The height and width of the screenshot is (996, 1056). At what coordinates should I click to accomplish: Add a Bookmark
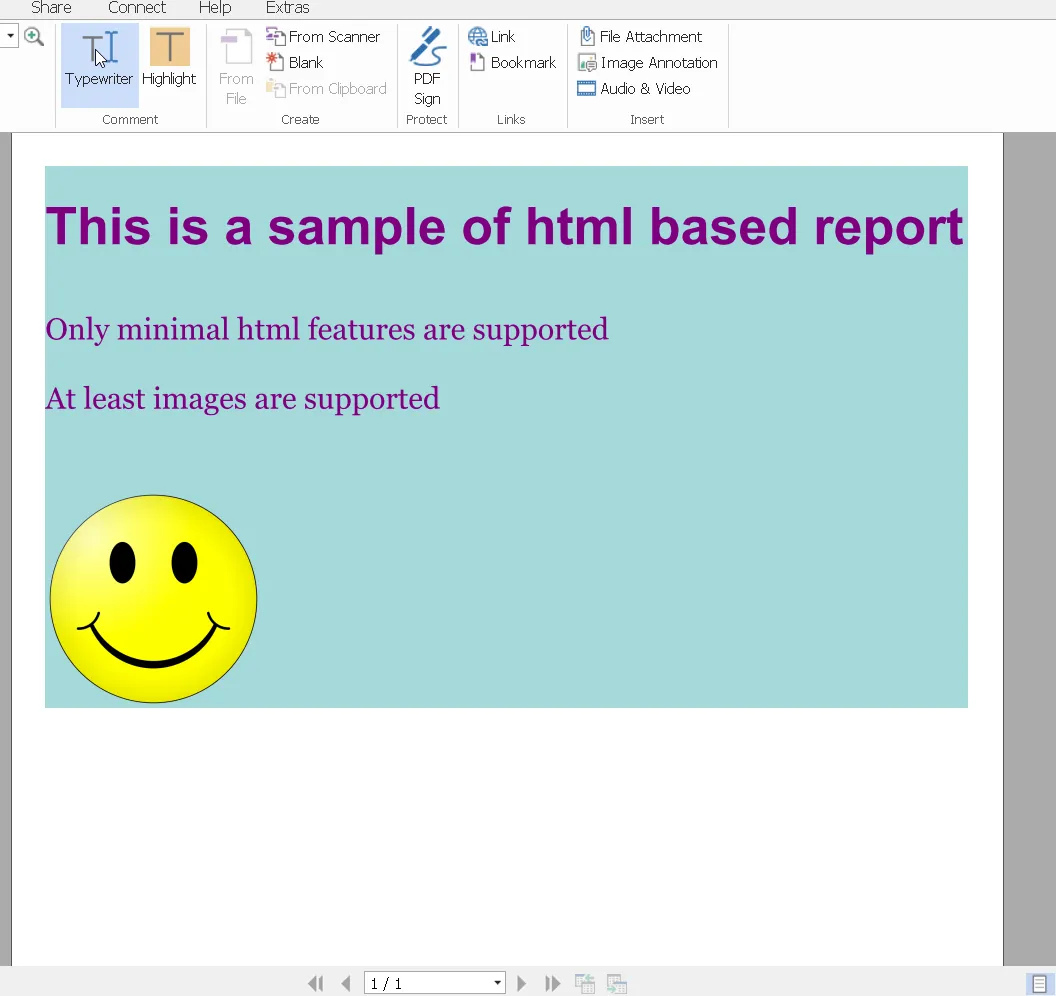pyautogui.click(x=513, y=63)
